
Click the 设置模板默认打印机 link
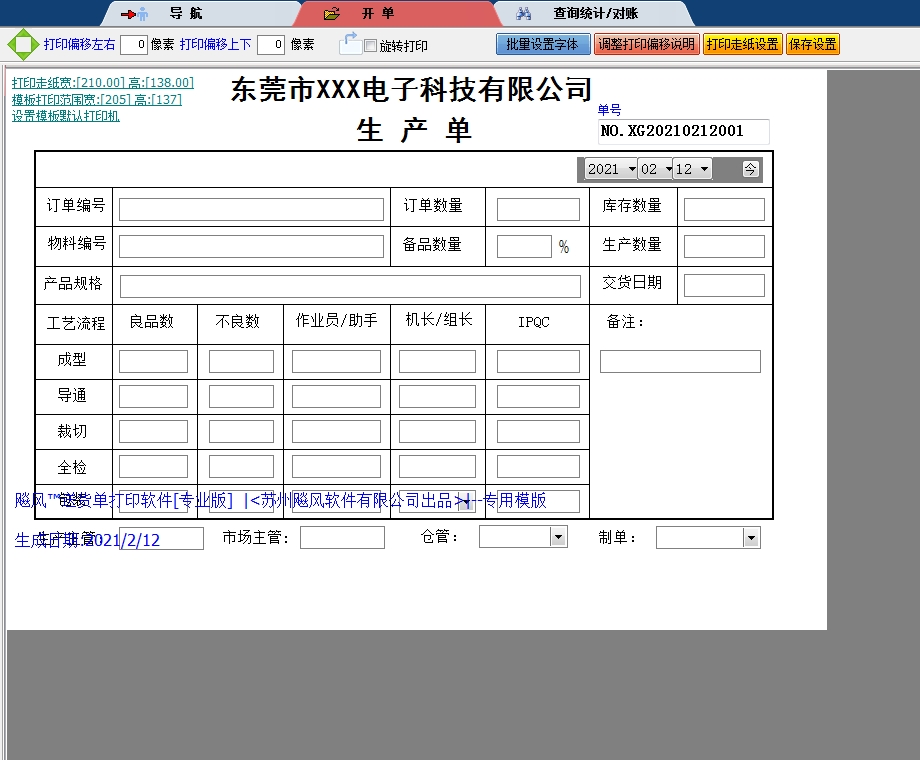coord(66,116)
